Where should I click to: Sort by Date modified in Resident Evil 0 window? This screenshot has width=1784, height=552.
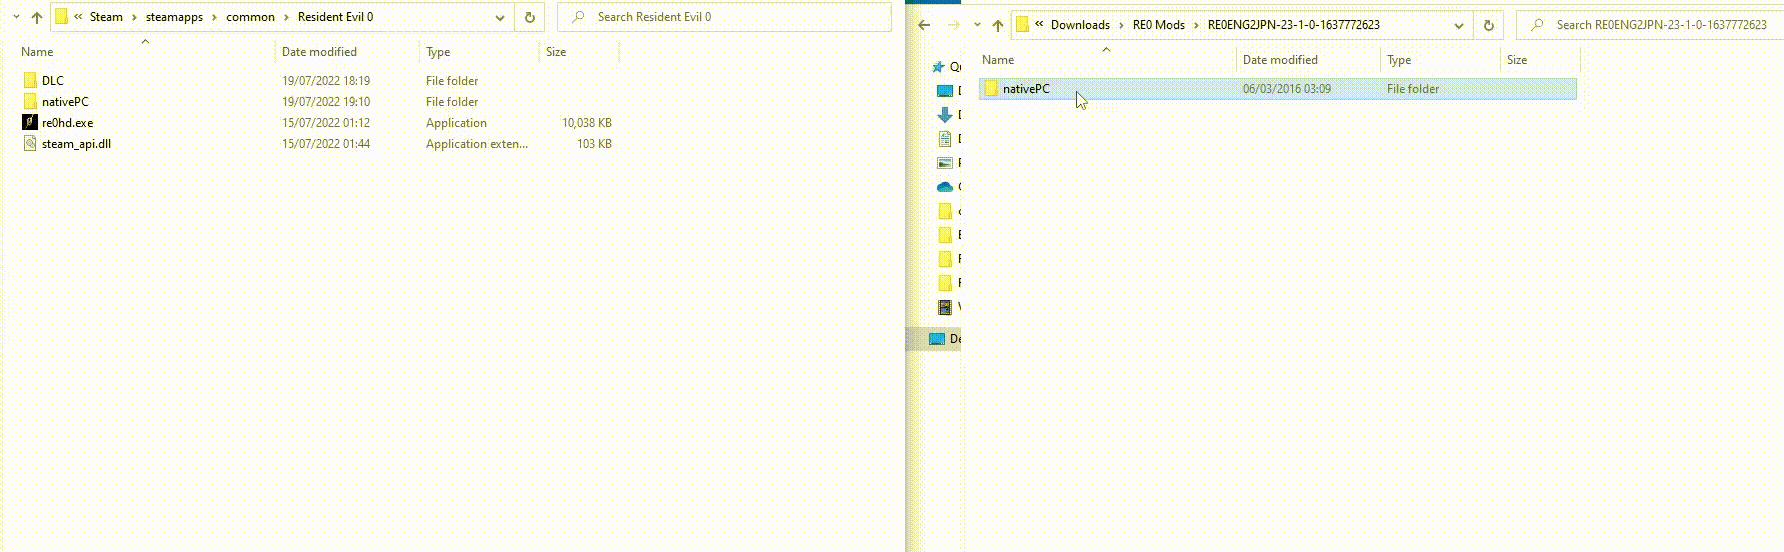(x=319, y=52)
